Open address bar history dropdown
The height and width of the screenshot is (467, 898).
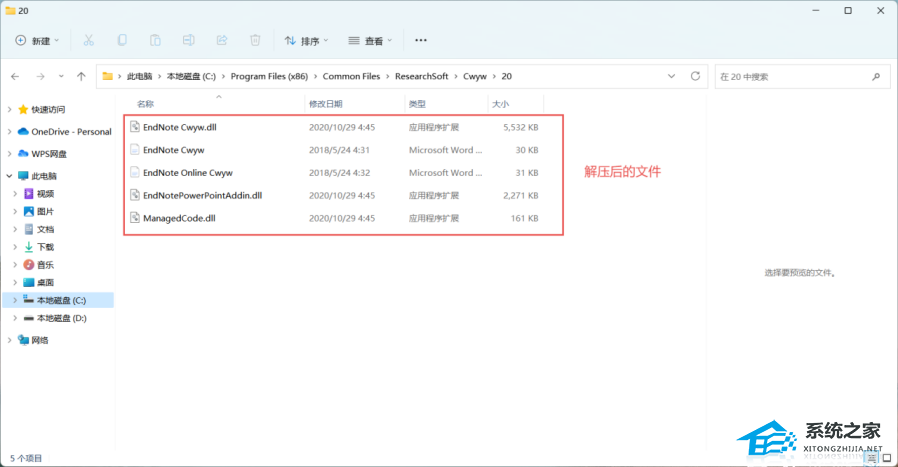point(671,76)
